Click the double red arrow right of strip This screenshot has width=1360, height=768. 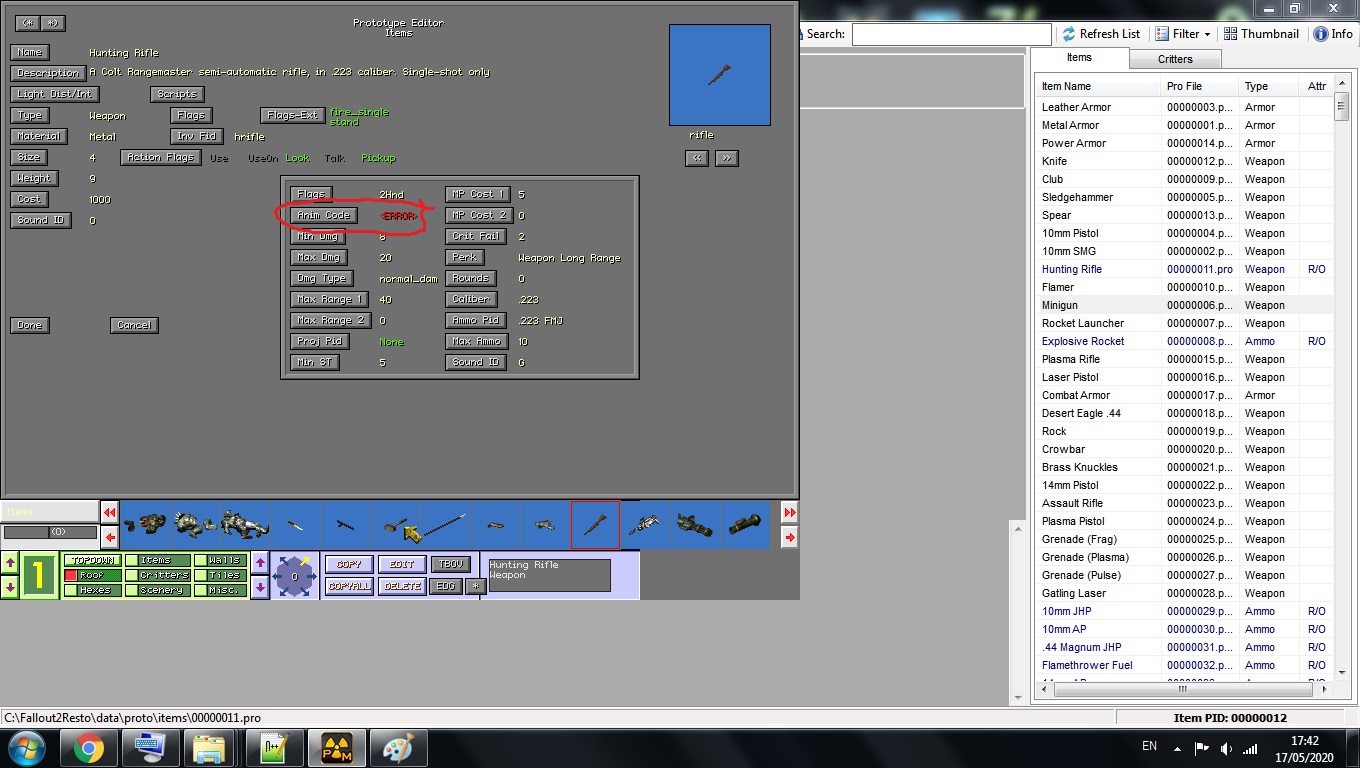coord(790,513)
